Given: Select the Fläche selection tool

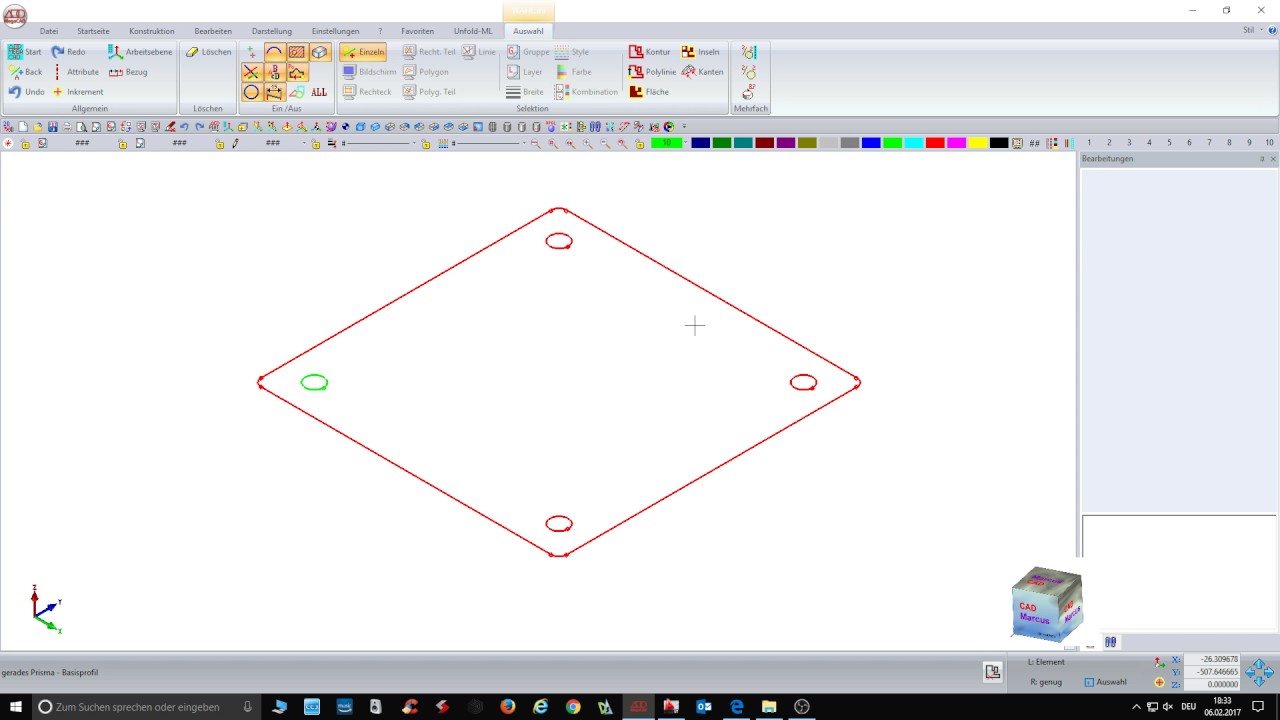Looking at the screenshot, I should [x=648, y=92].
